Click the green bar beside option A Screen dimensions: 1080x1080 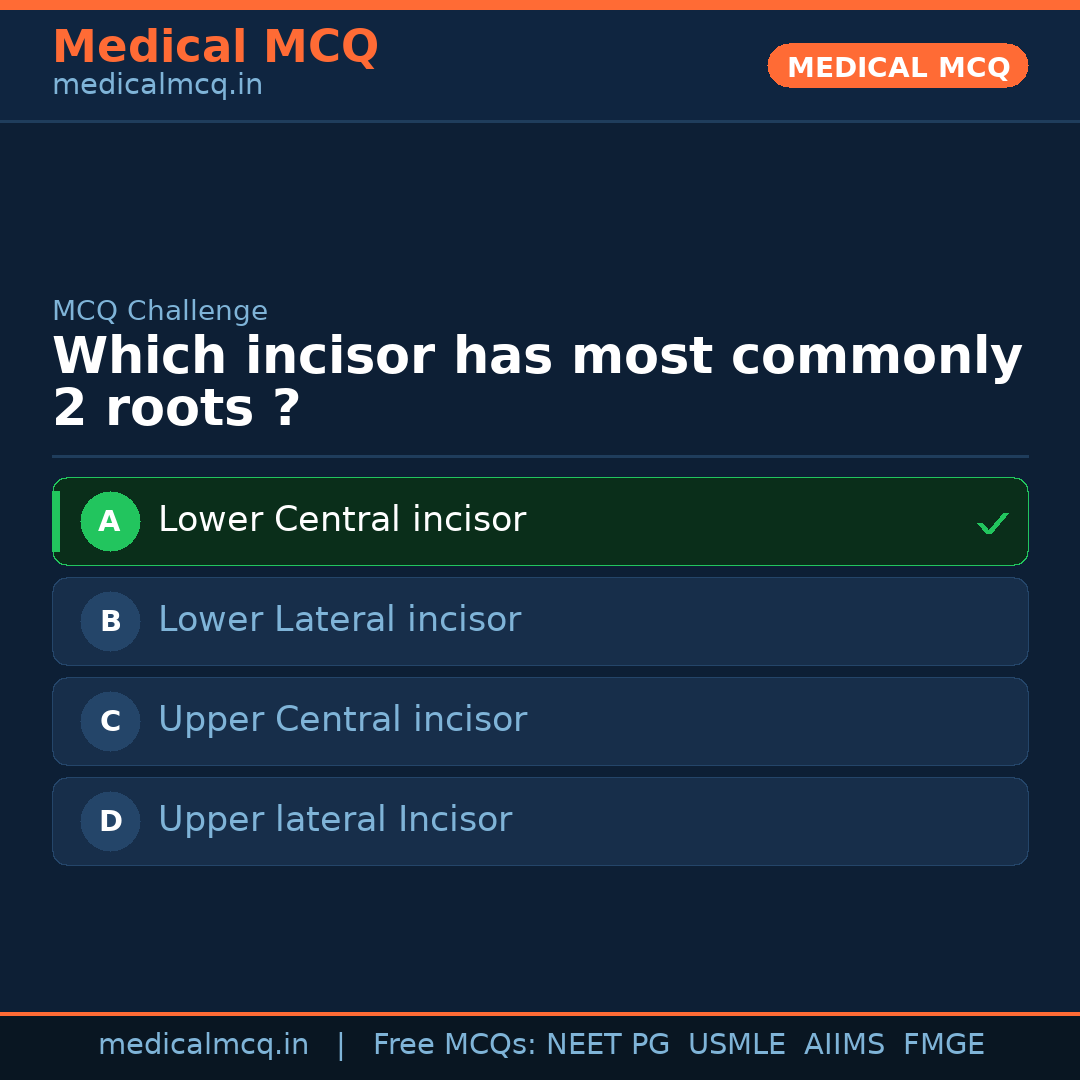(x=56, y=521)
